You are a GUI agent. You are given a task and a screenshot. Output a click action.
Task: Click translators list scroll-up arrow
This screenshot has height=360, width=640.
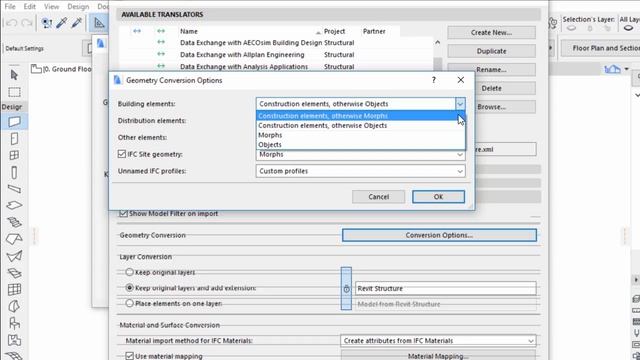tap(438, 42)
